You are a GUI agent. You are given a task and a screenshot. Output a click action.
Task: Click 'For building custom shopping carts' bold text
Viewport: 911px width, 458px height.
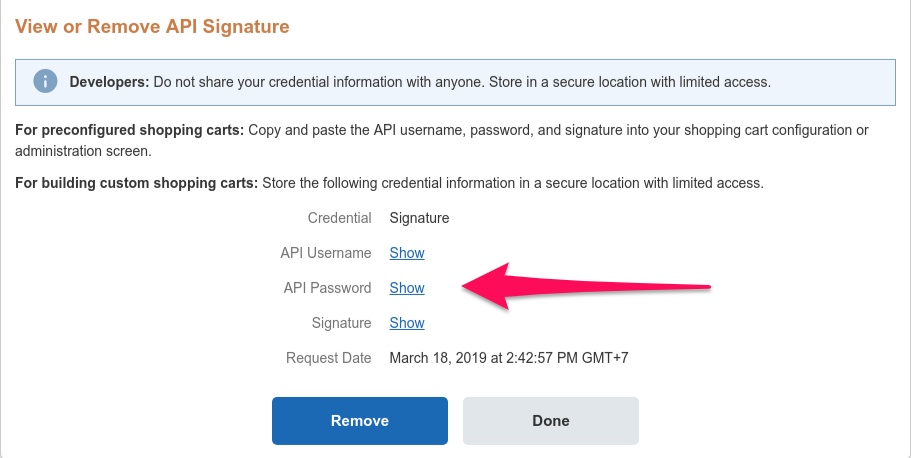[137, 184]
